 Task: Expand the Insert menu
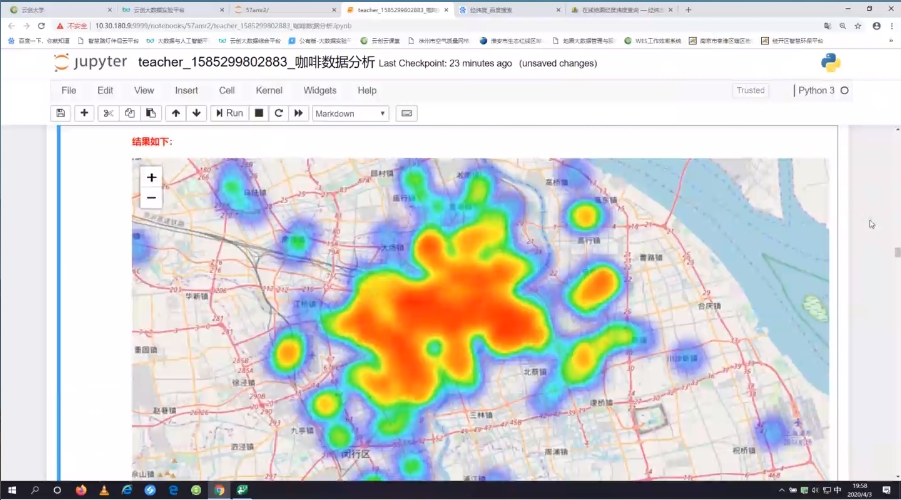click(x=186, y=90)
